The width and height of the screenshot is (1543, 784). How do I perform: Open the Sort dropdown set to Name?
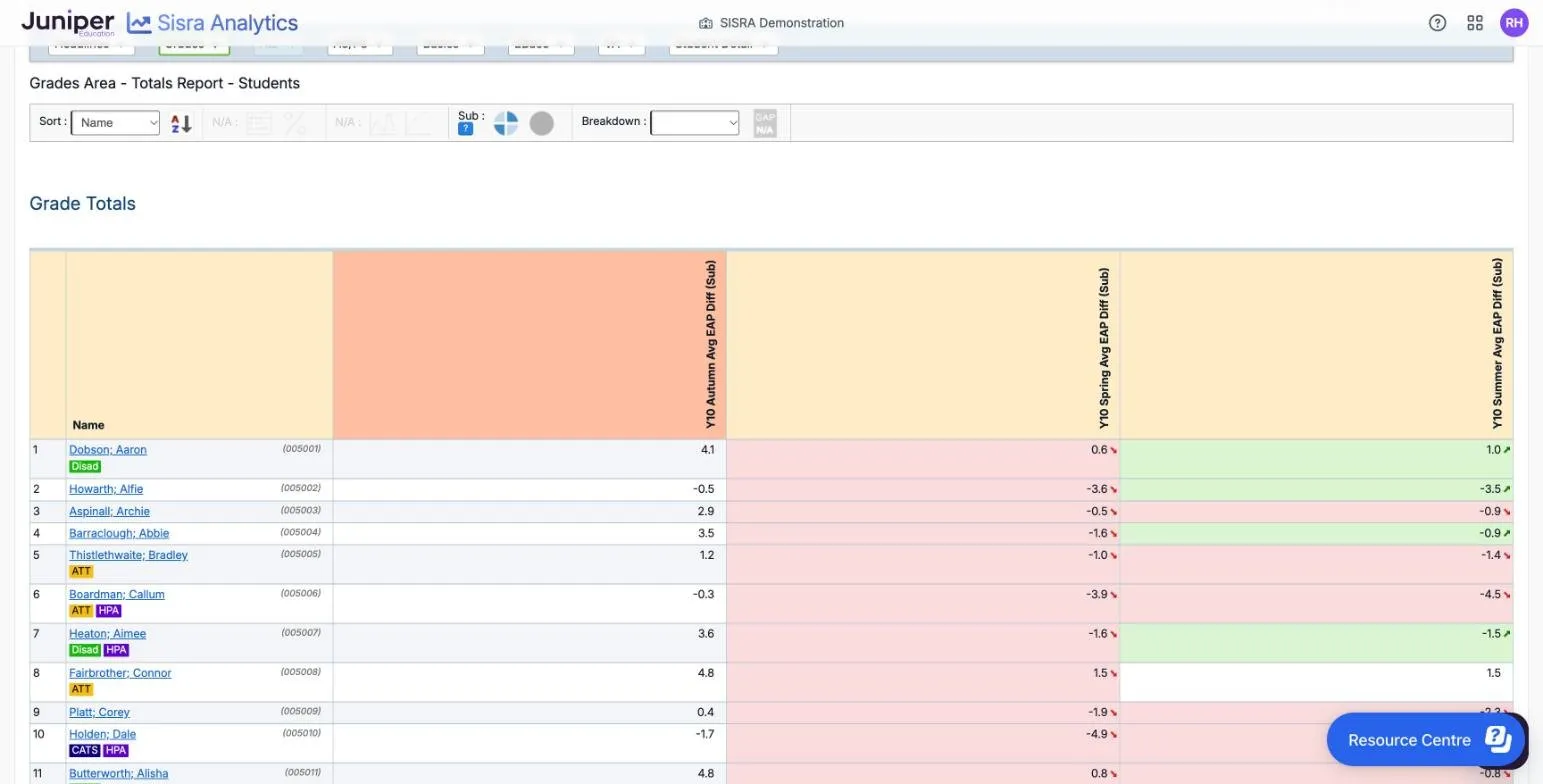[115, 123]
